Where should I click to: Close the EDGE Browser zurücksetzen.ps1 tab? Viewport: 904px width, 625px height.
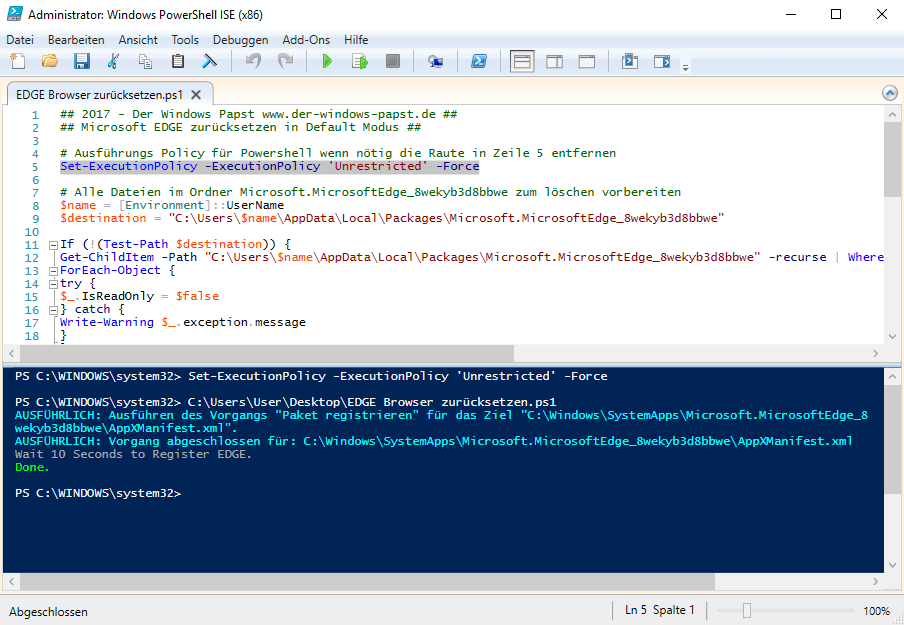[196, 95]
